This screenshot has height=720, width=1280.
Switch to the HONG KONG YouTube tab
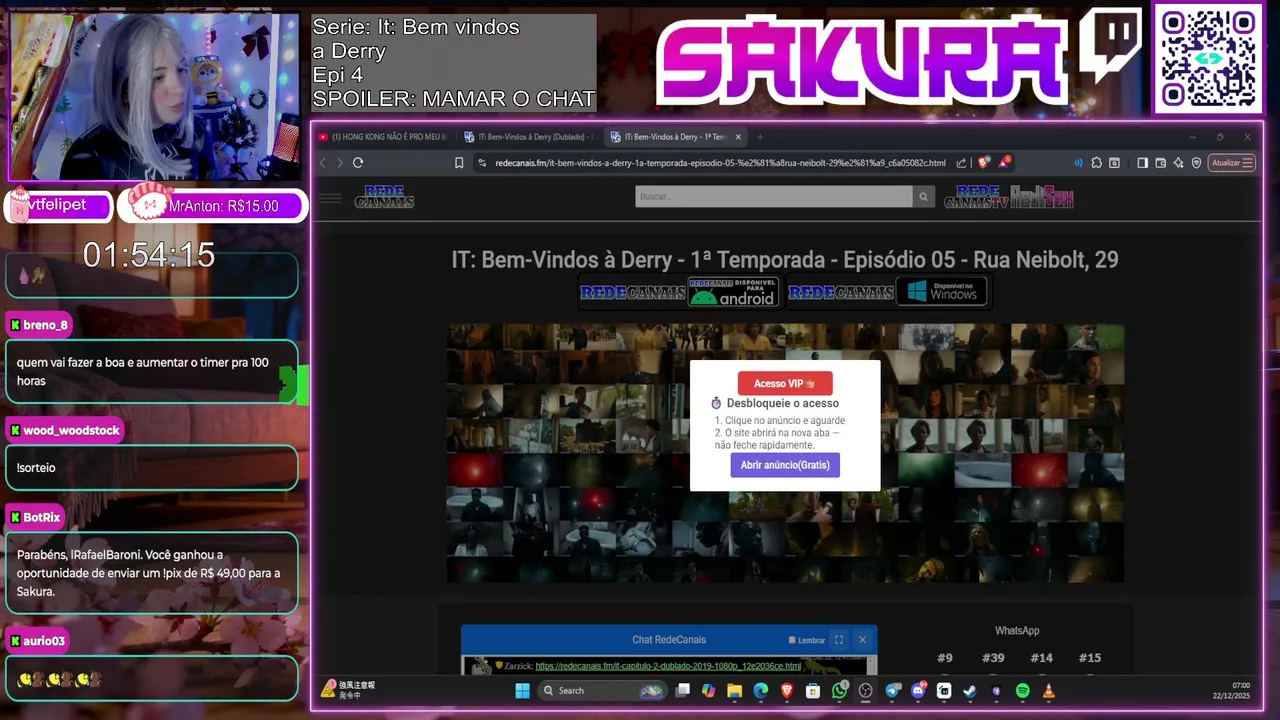coord(385,137)
